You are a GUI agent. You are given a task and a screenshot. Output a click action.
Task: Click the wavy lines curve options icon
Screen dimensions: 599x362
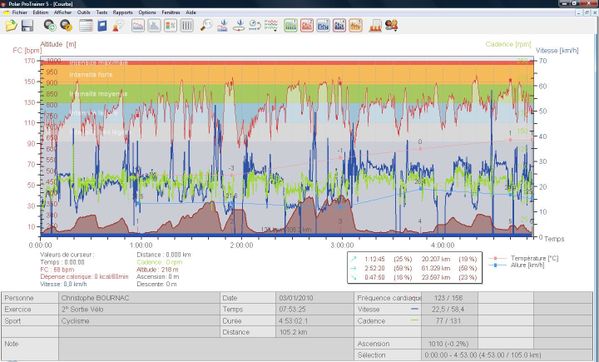[271, 26]
